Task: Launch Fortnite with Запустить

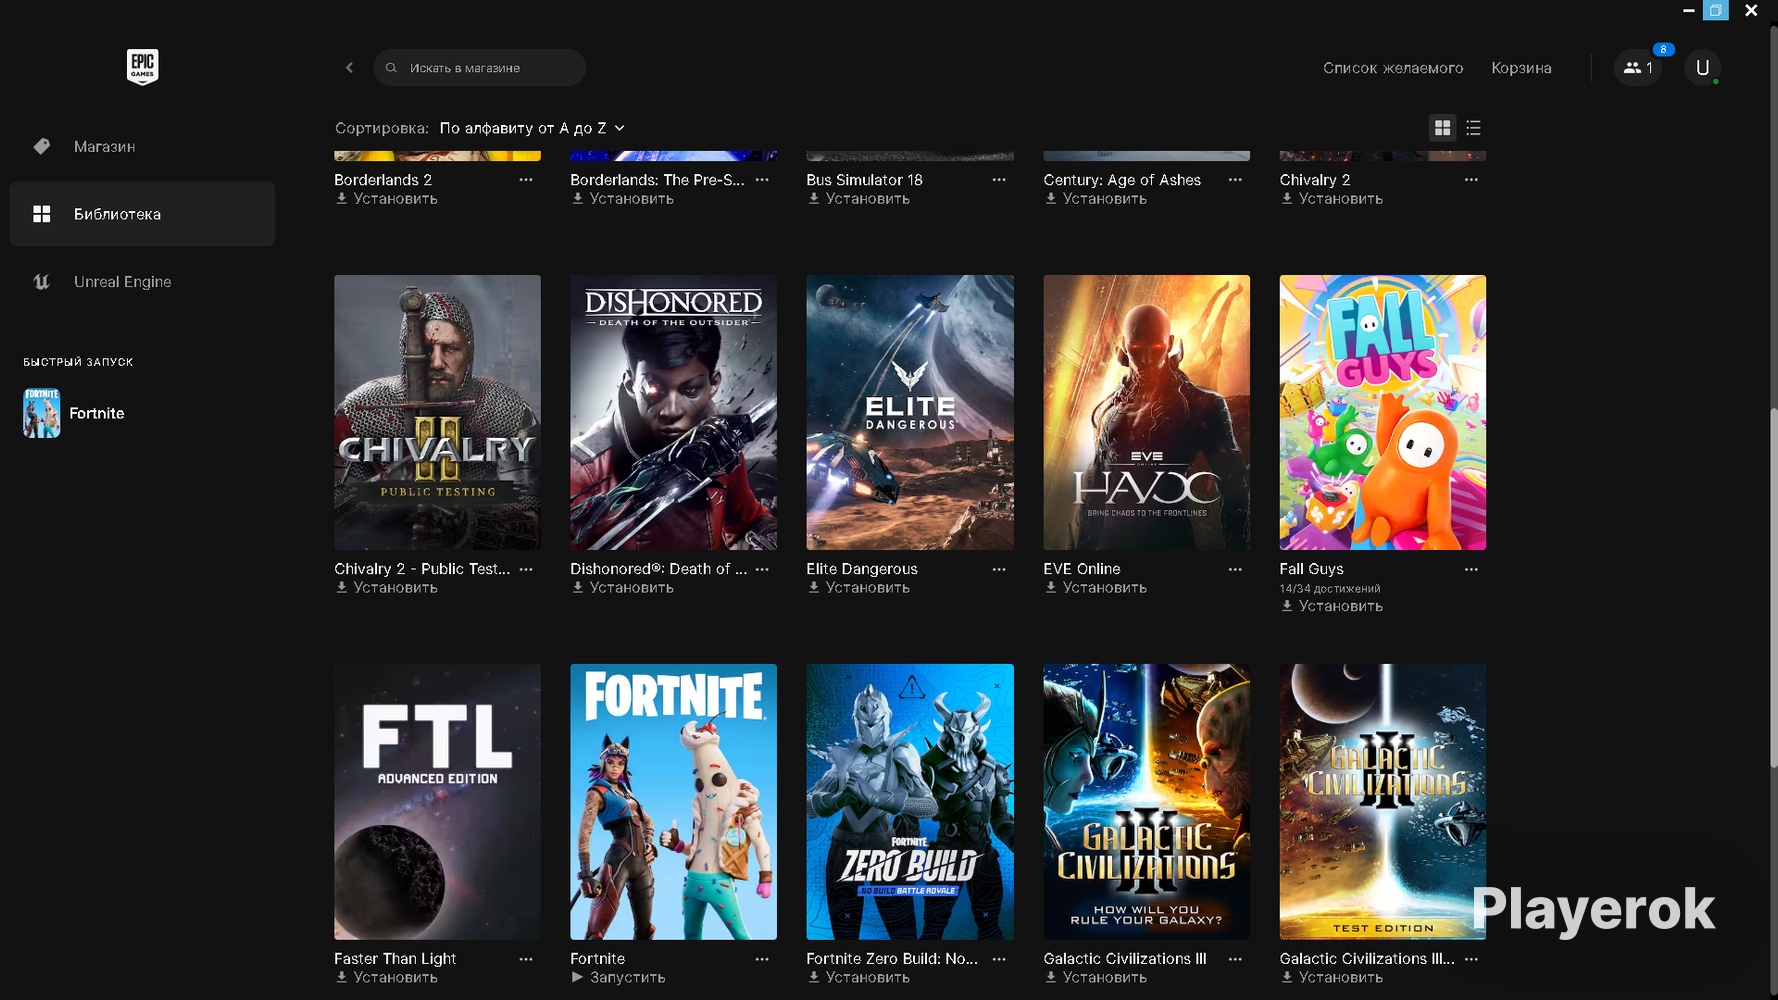Action: pyautogui.click(x=618, y=978)
